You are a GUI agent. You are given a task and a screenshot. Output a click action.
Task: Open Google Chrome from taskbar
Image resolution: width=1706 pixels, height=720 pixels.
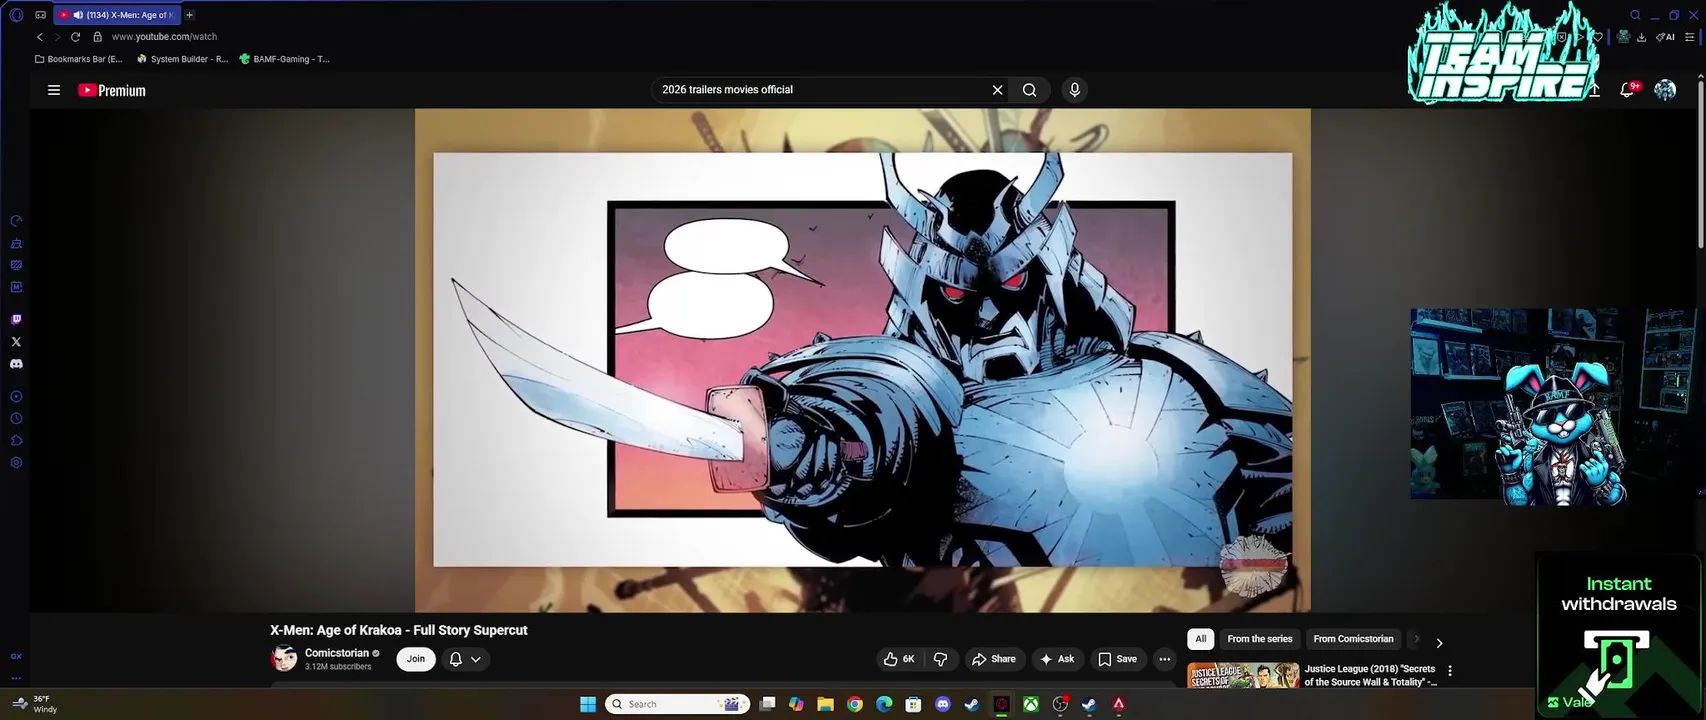(x=855, y=704)
